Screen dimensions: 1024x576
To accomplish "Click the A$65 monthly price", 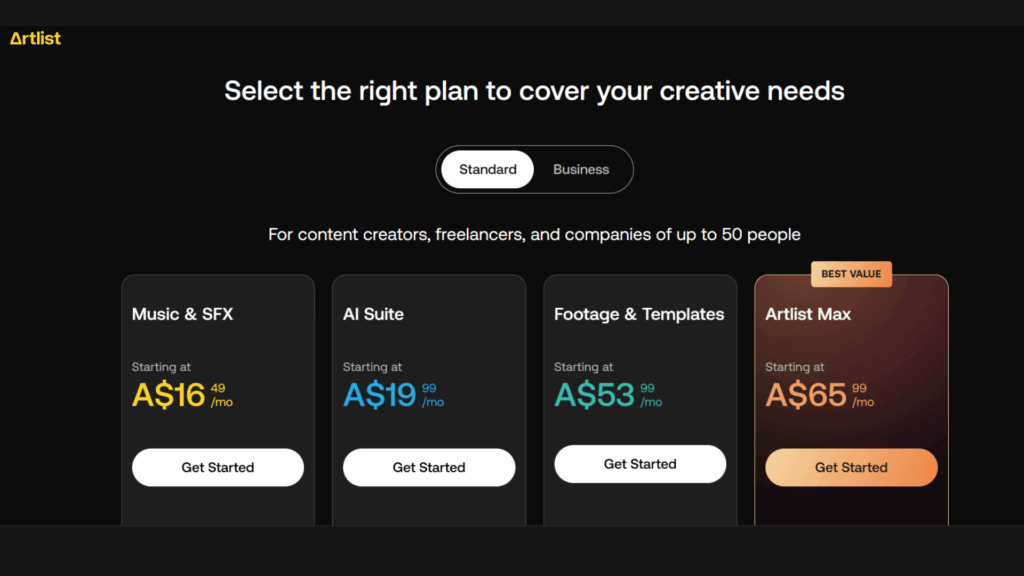I will (820, 394).
